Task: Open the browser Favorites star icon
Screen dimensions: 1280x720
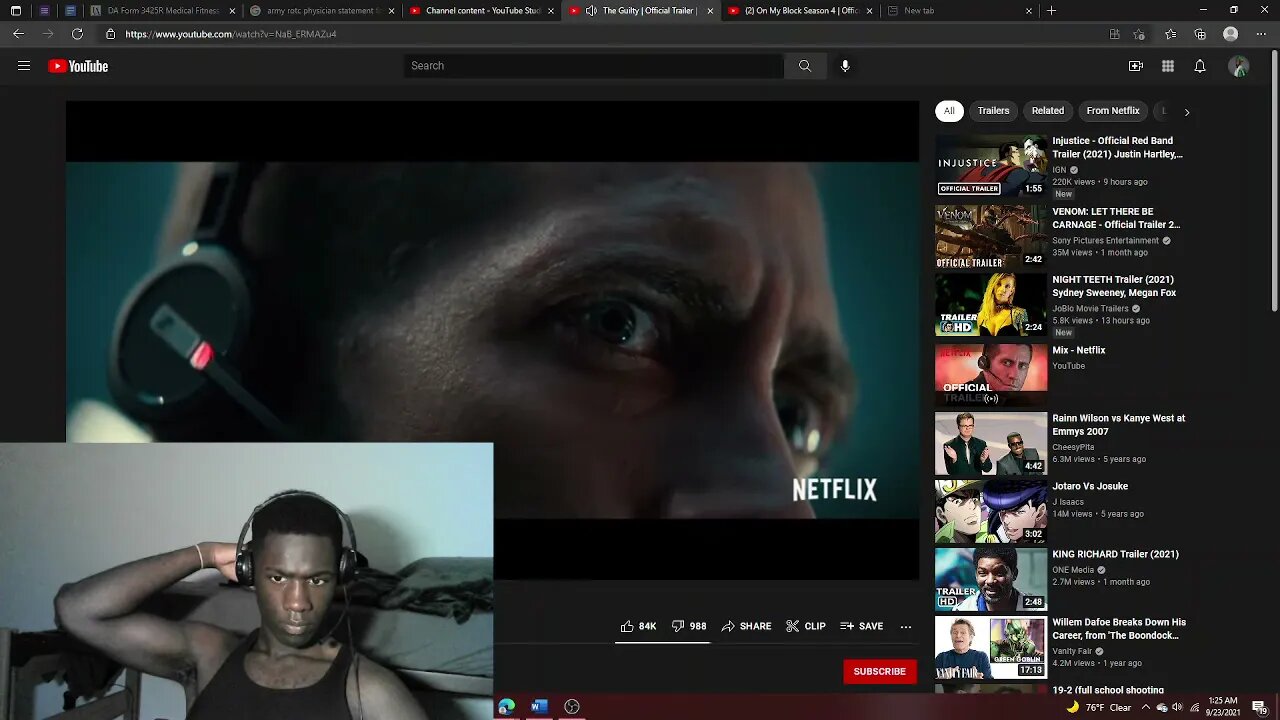Action: [x=1171, y=34]
